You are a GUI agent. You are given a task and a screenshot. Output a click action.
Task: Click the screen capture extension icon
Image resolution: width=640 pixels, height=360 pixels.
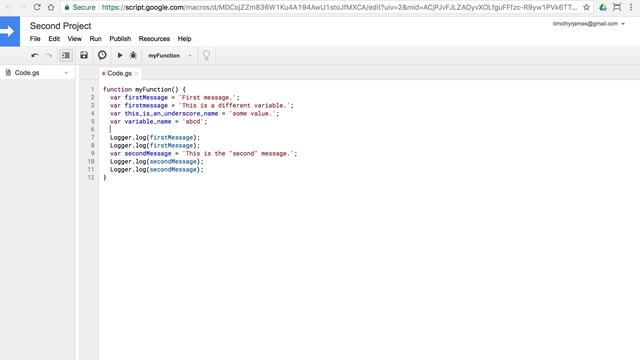click(x=617, y=7)
